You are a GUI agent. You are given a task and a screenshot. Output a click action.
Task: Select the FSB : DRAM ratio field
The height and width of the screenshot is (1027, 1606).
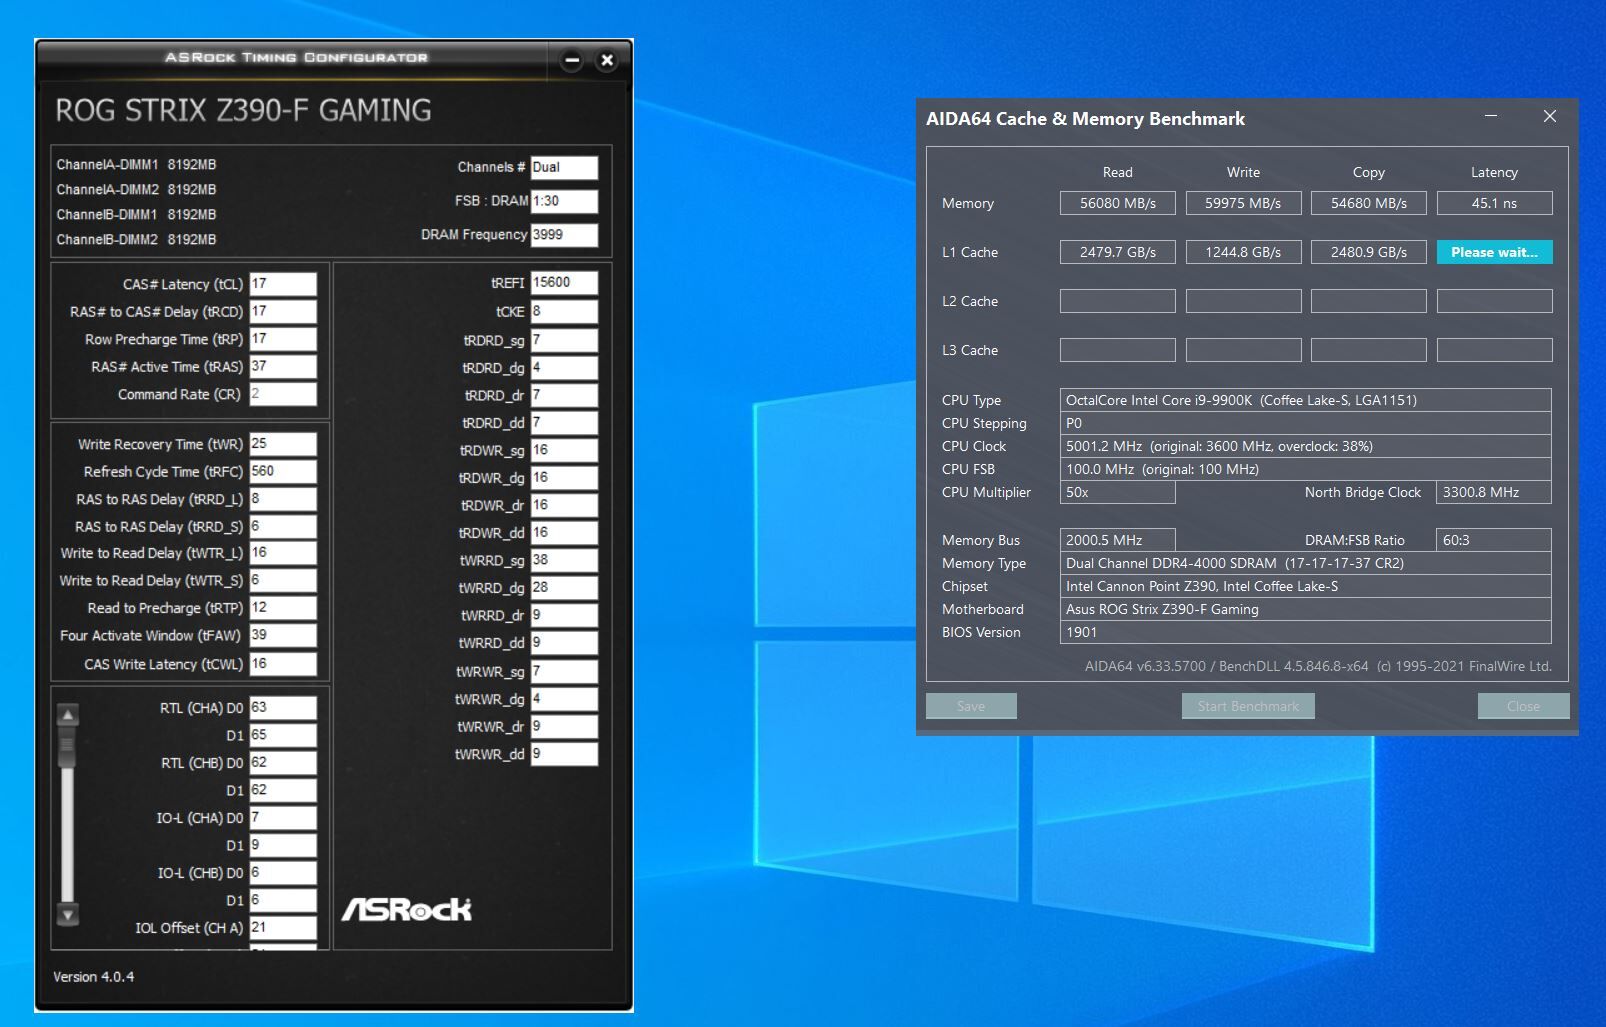(x=564, y=201)
